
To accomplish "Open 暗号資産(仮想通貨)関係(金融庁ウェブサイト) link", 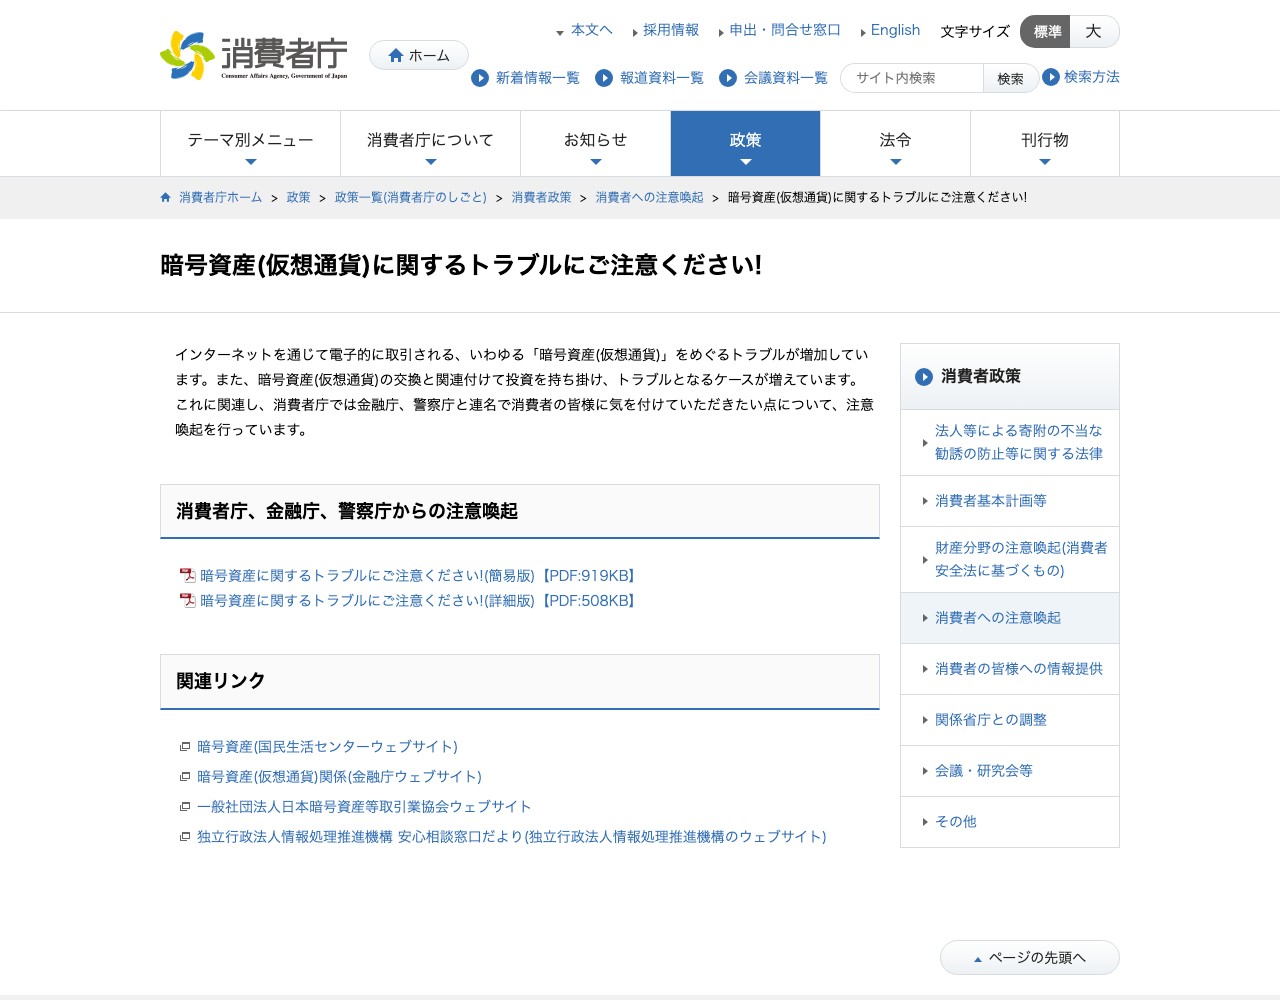I will (339, 776).
